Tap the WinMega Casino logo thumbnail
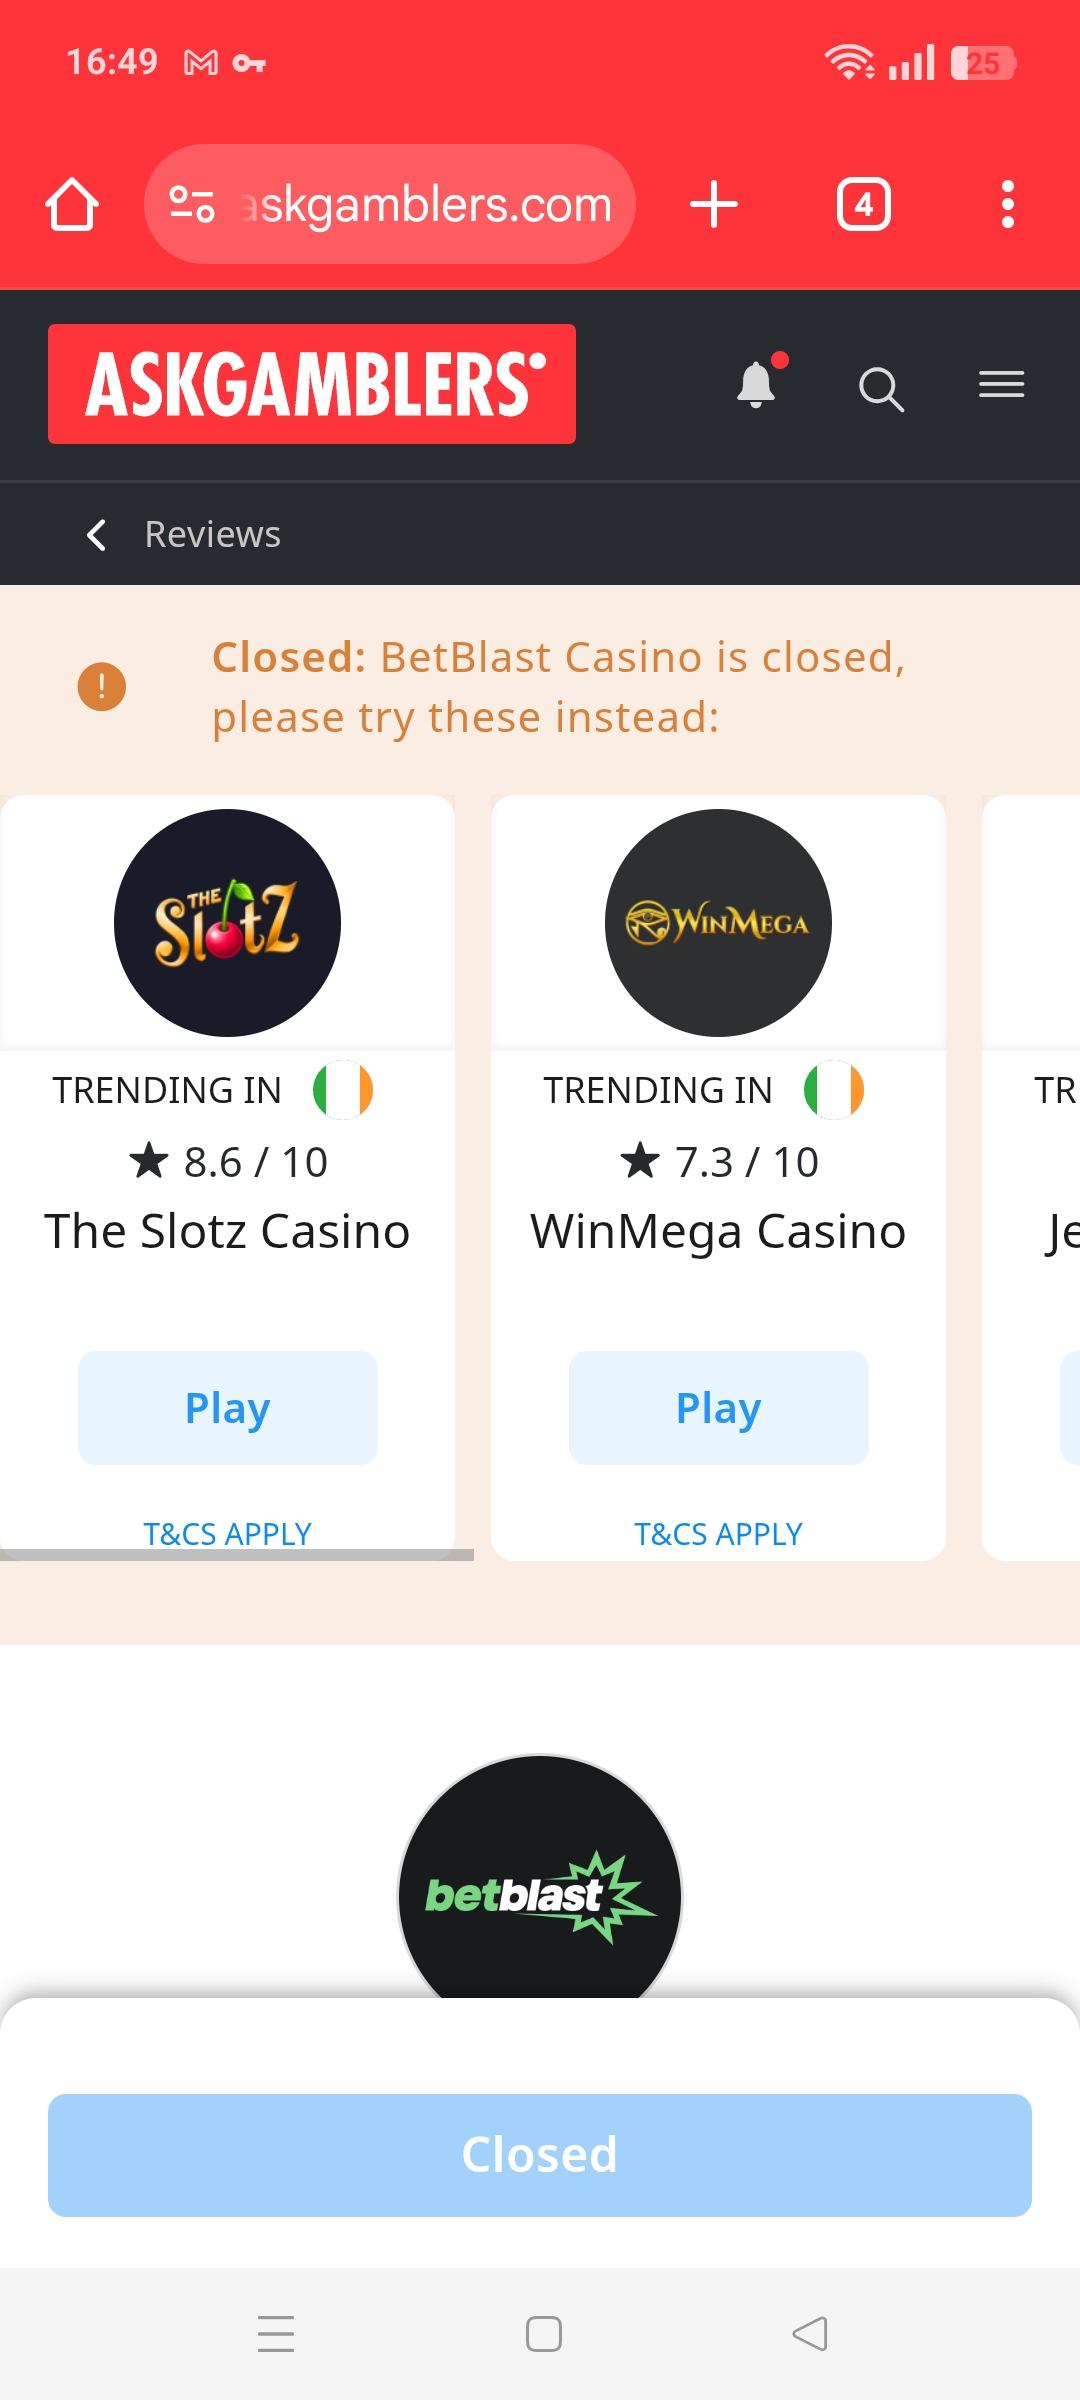The image size is (1080, 2400). [x=718, y=922]
